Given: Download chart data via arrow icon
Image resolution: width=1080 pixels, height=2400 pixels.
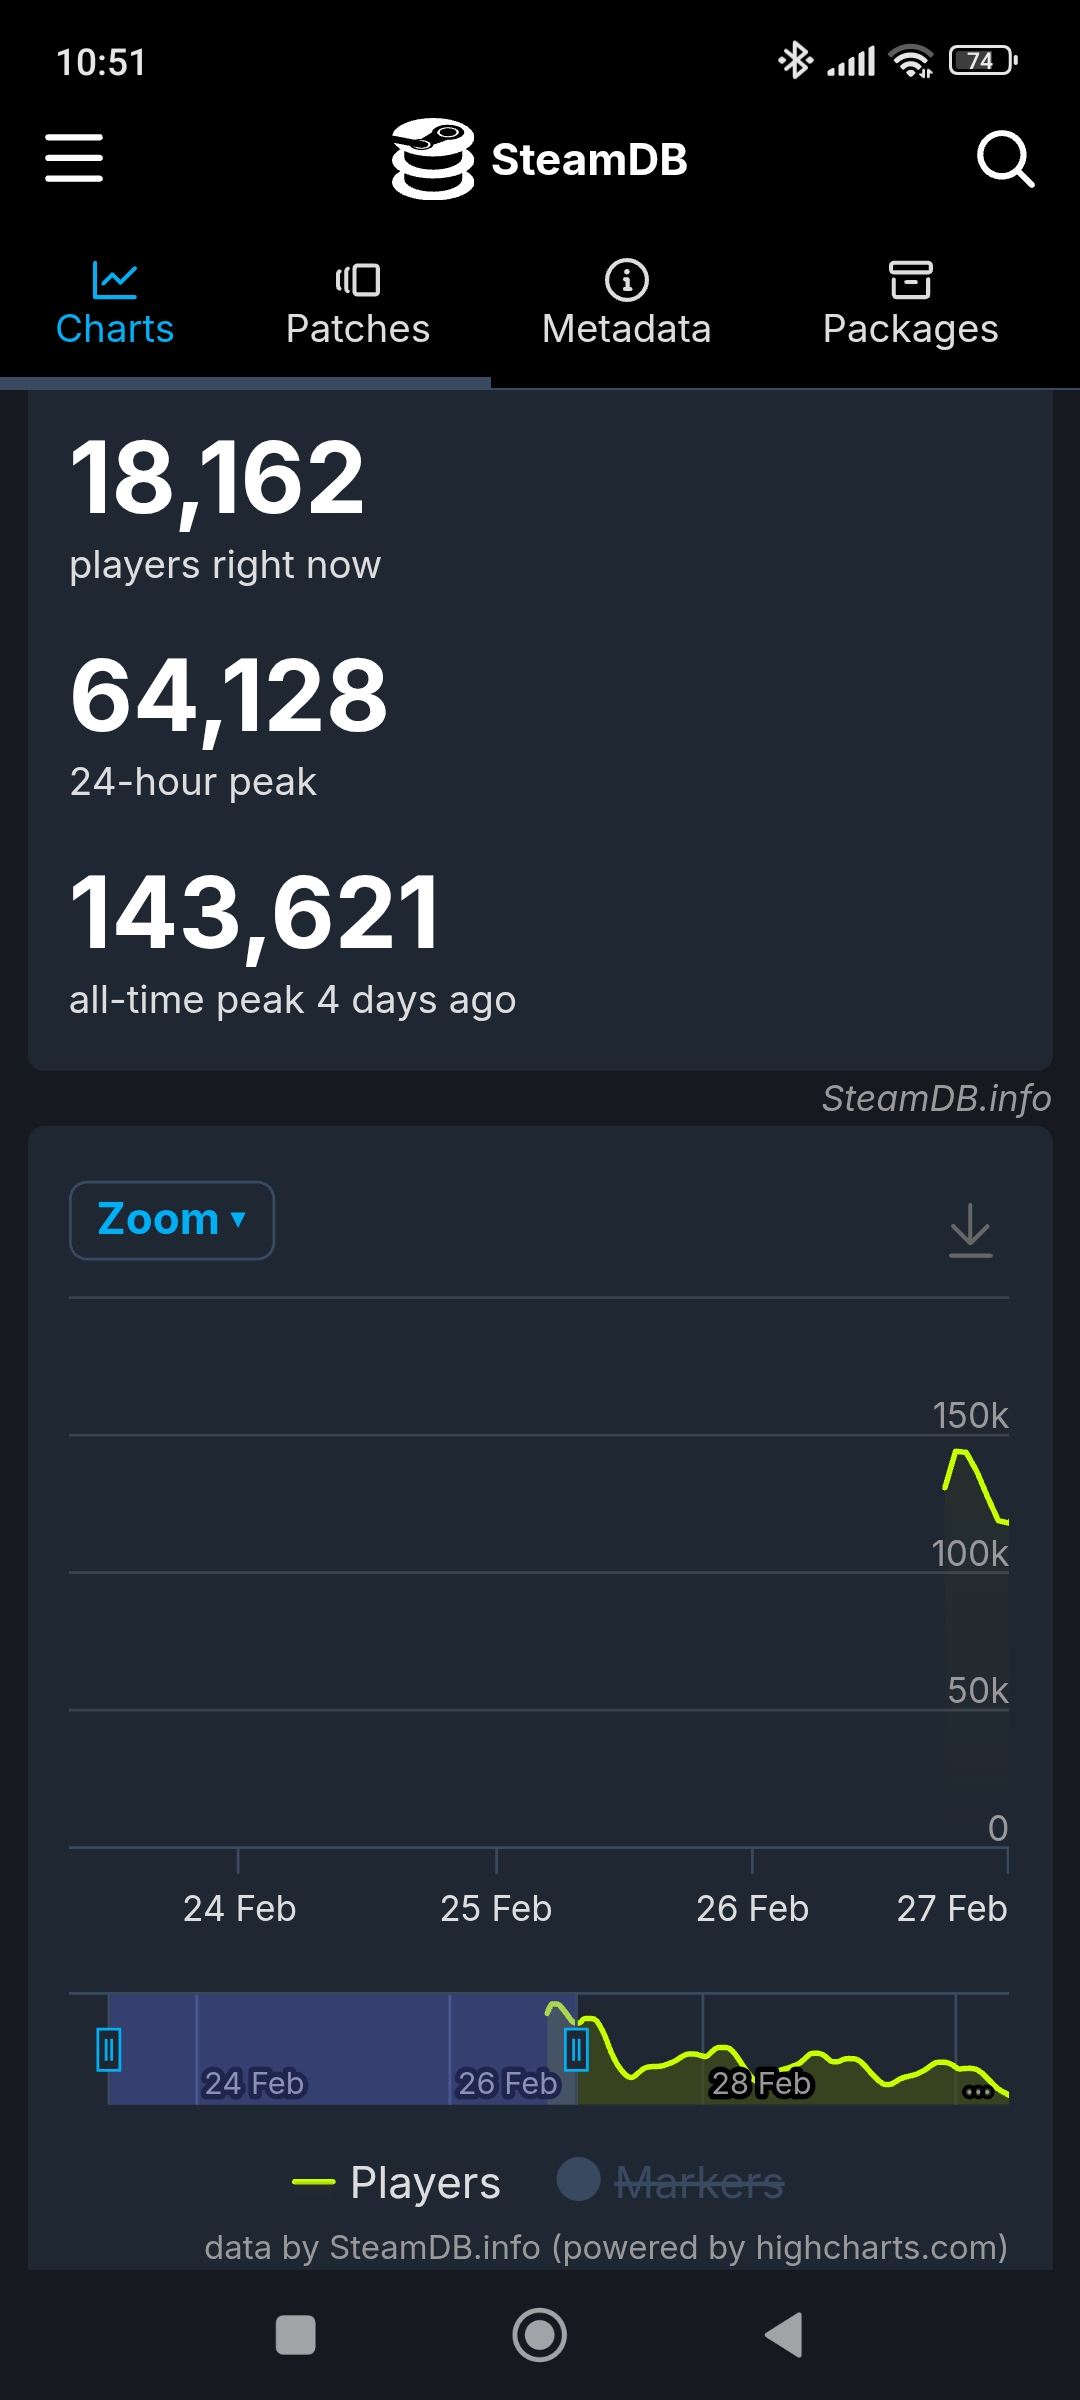Looking at the screenshot, I should click(x=970, y=1229).
